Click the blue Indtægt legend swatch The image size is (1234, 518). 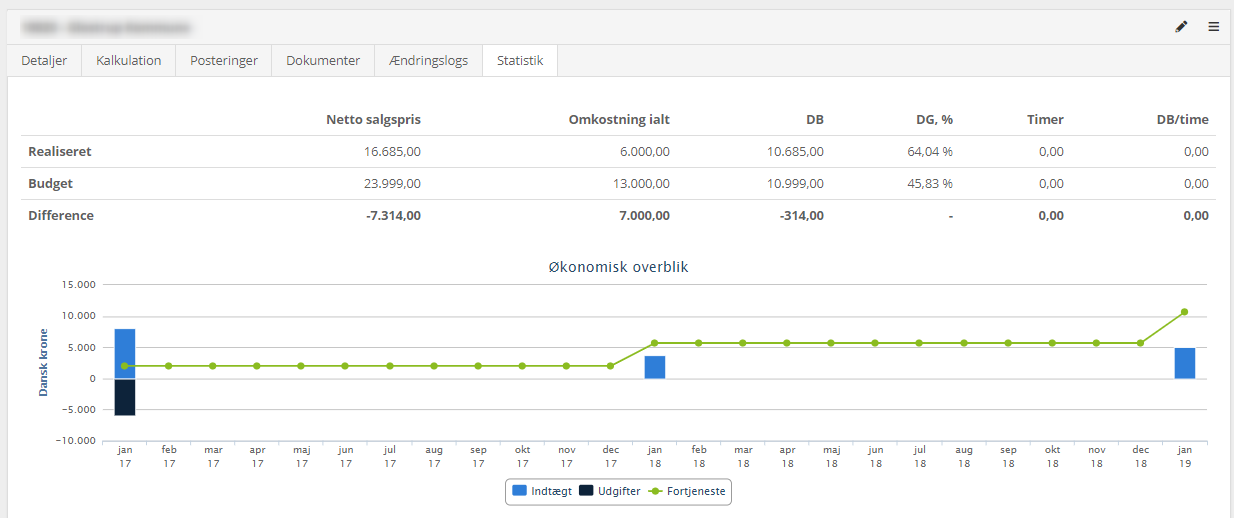tap(520, 490)
